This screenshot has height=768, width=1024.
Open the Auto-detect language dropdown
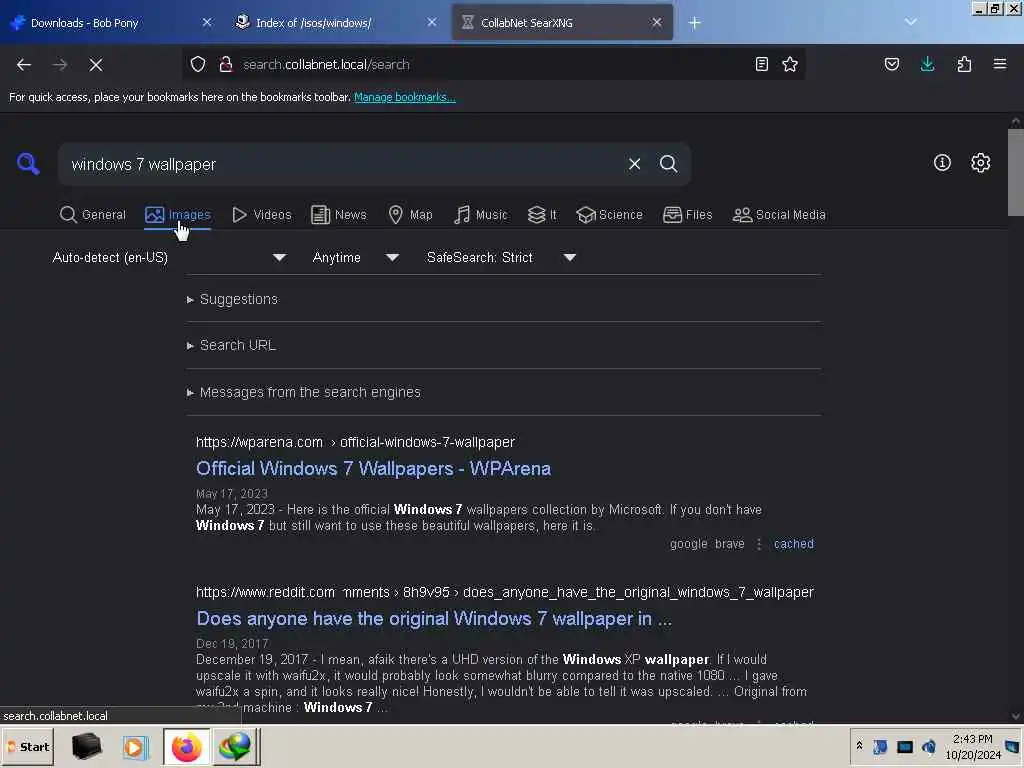click(169, 257)
